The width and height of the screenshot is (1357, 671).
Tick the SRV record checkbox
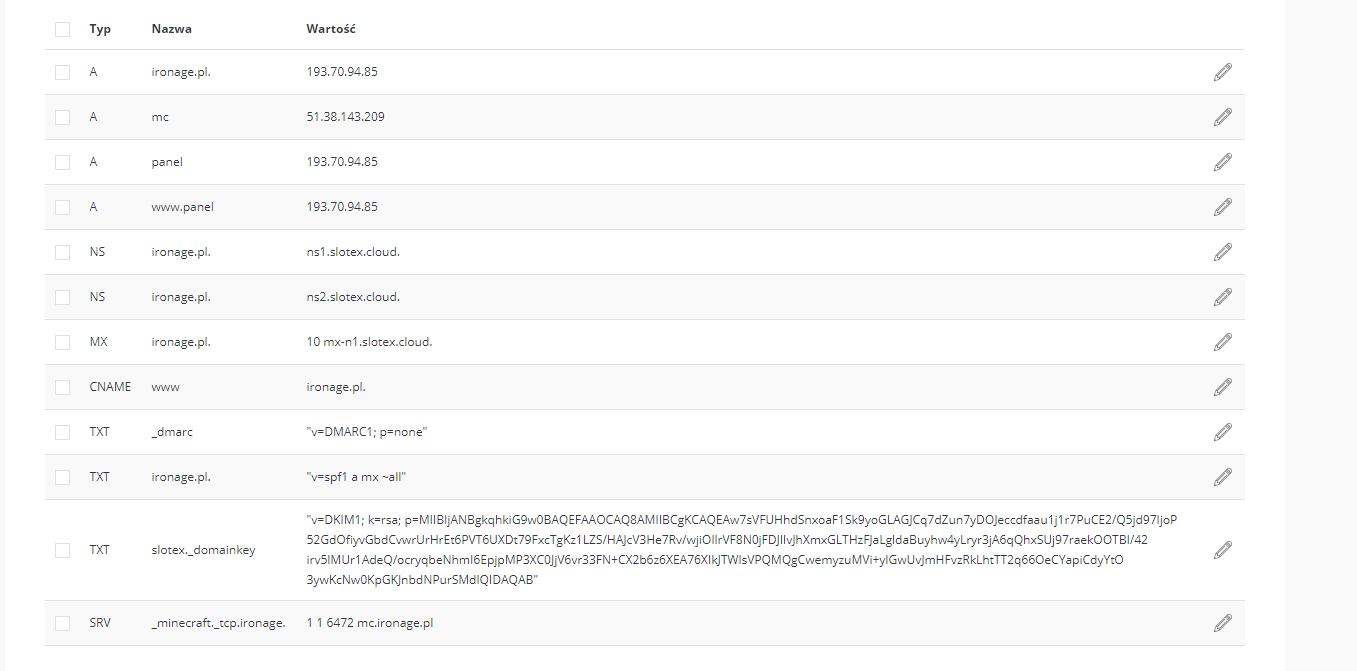coord(63,623)
